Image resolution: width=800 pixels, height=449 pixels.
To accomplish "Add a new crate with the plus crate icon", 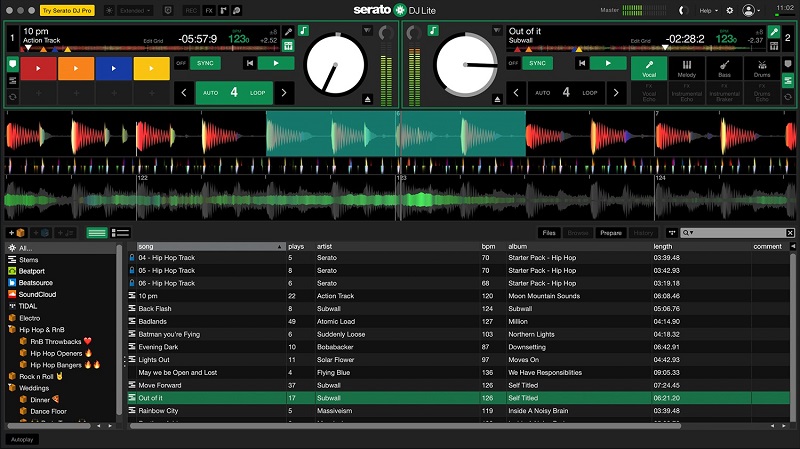I will point(16,233).
